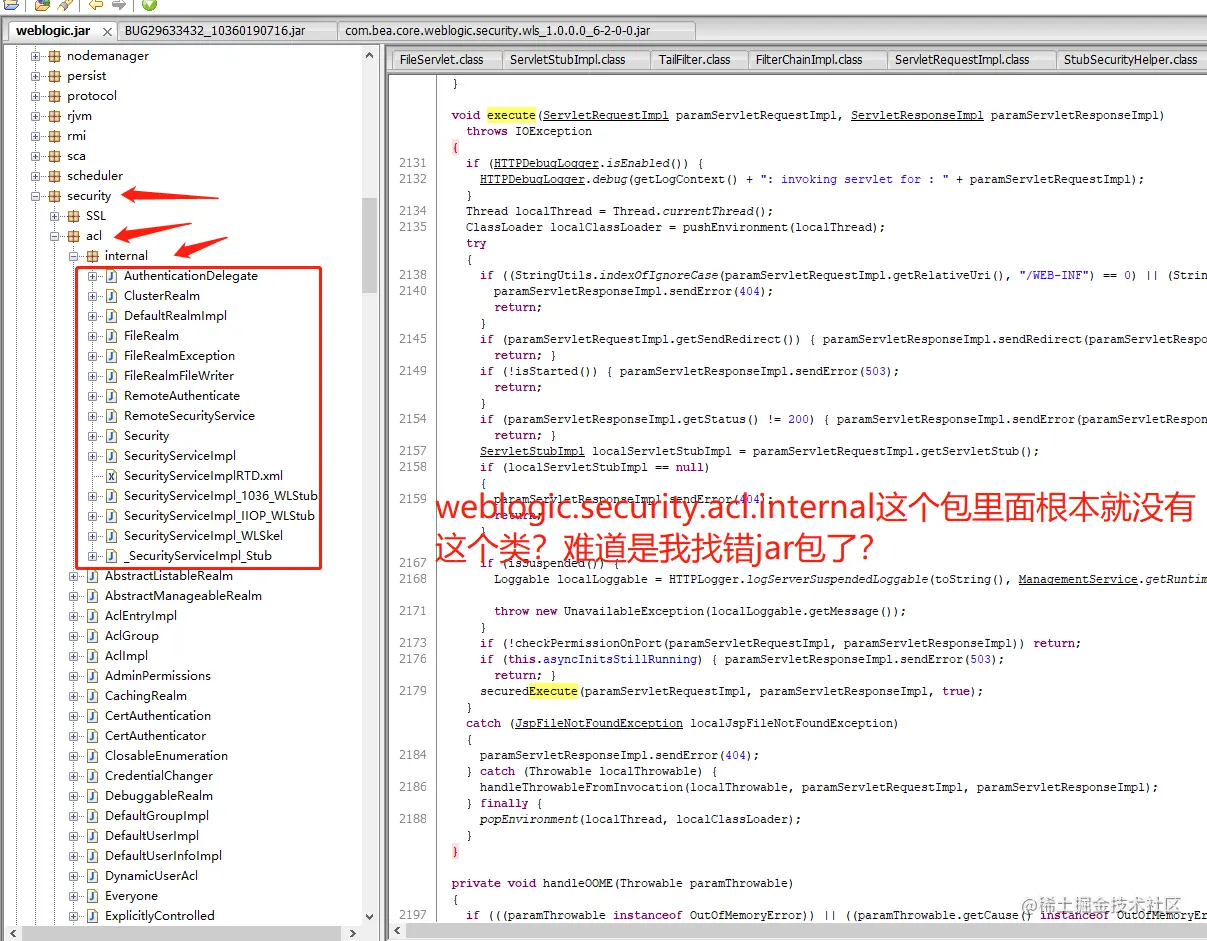Expand the rmi package node
The width and height of the screenshot is (1207, 941).
pyautogui.click(x=36, y=136)
